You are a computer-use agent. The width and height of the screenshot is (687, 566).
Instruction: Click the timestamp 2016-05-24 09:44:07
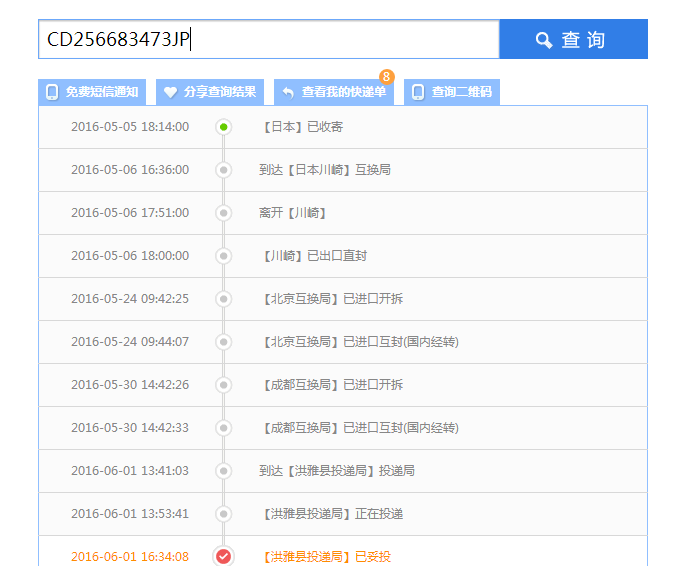(130, 342)
